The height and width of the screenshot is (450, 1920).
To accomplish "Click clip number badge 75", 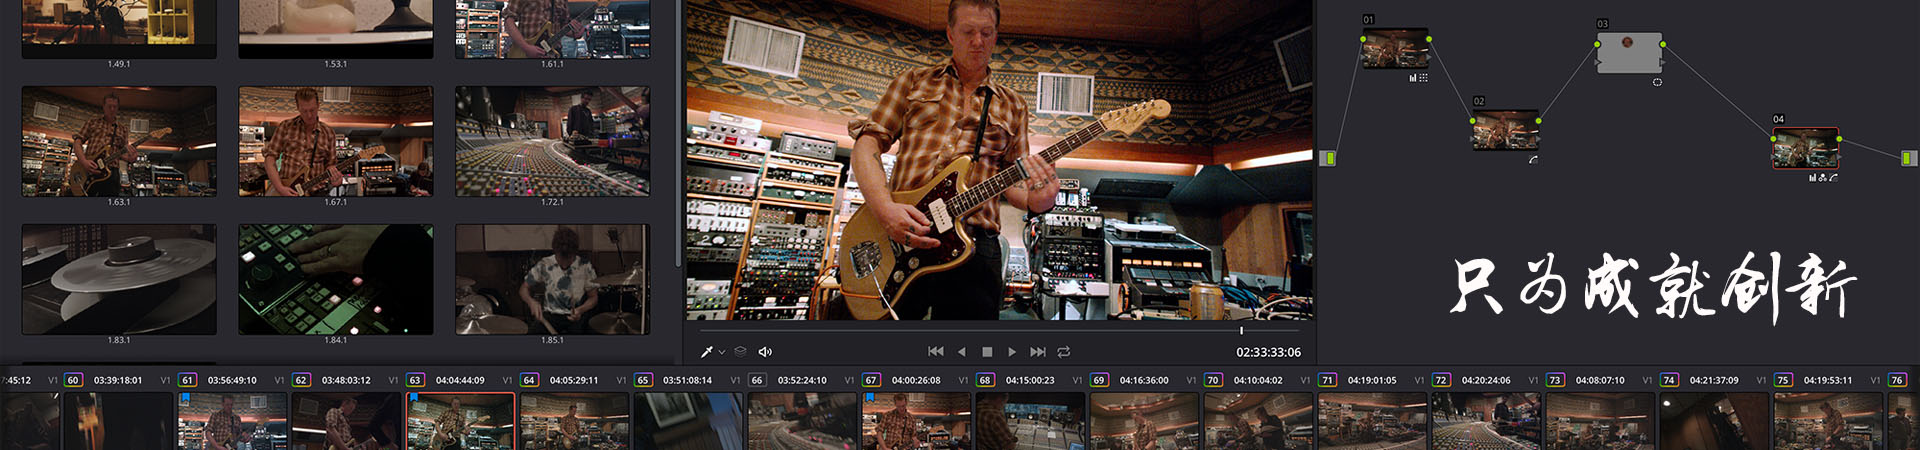I will 1783,380.
